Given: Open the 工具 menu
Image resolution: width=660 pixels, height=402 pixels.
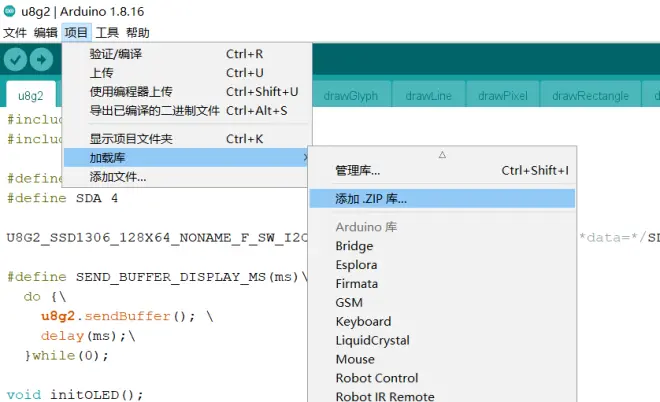Looking at the screenshot, I should pyautogui.click(x=107, y=33).
